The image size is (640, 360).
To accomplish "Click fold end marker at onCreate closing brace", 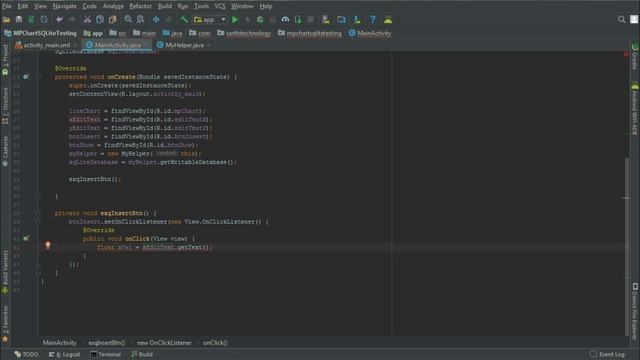I will pyautogui.click(x=38, y=196).
